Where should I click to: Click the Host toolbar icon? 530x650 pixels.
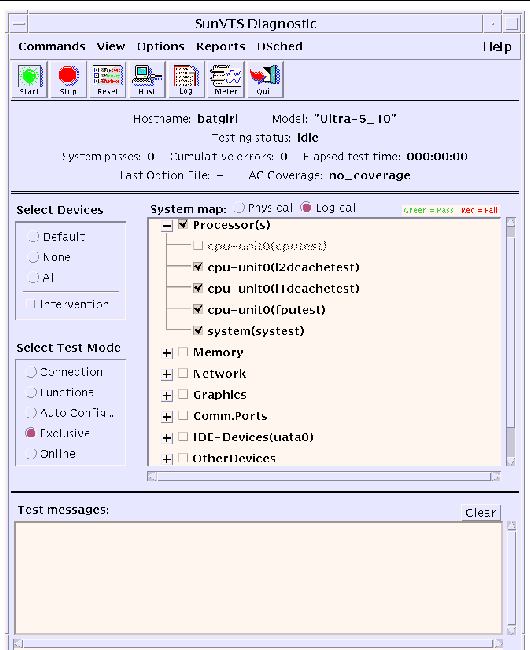[147, 79]
